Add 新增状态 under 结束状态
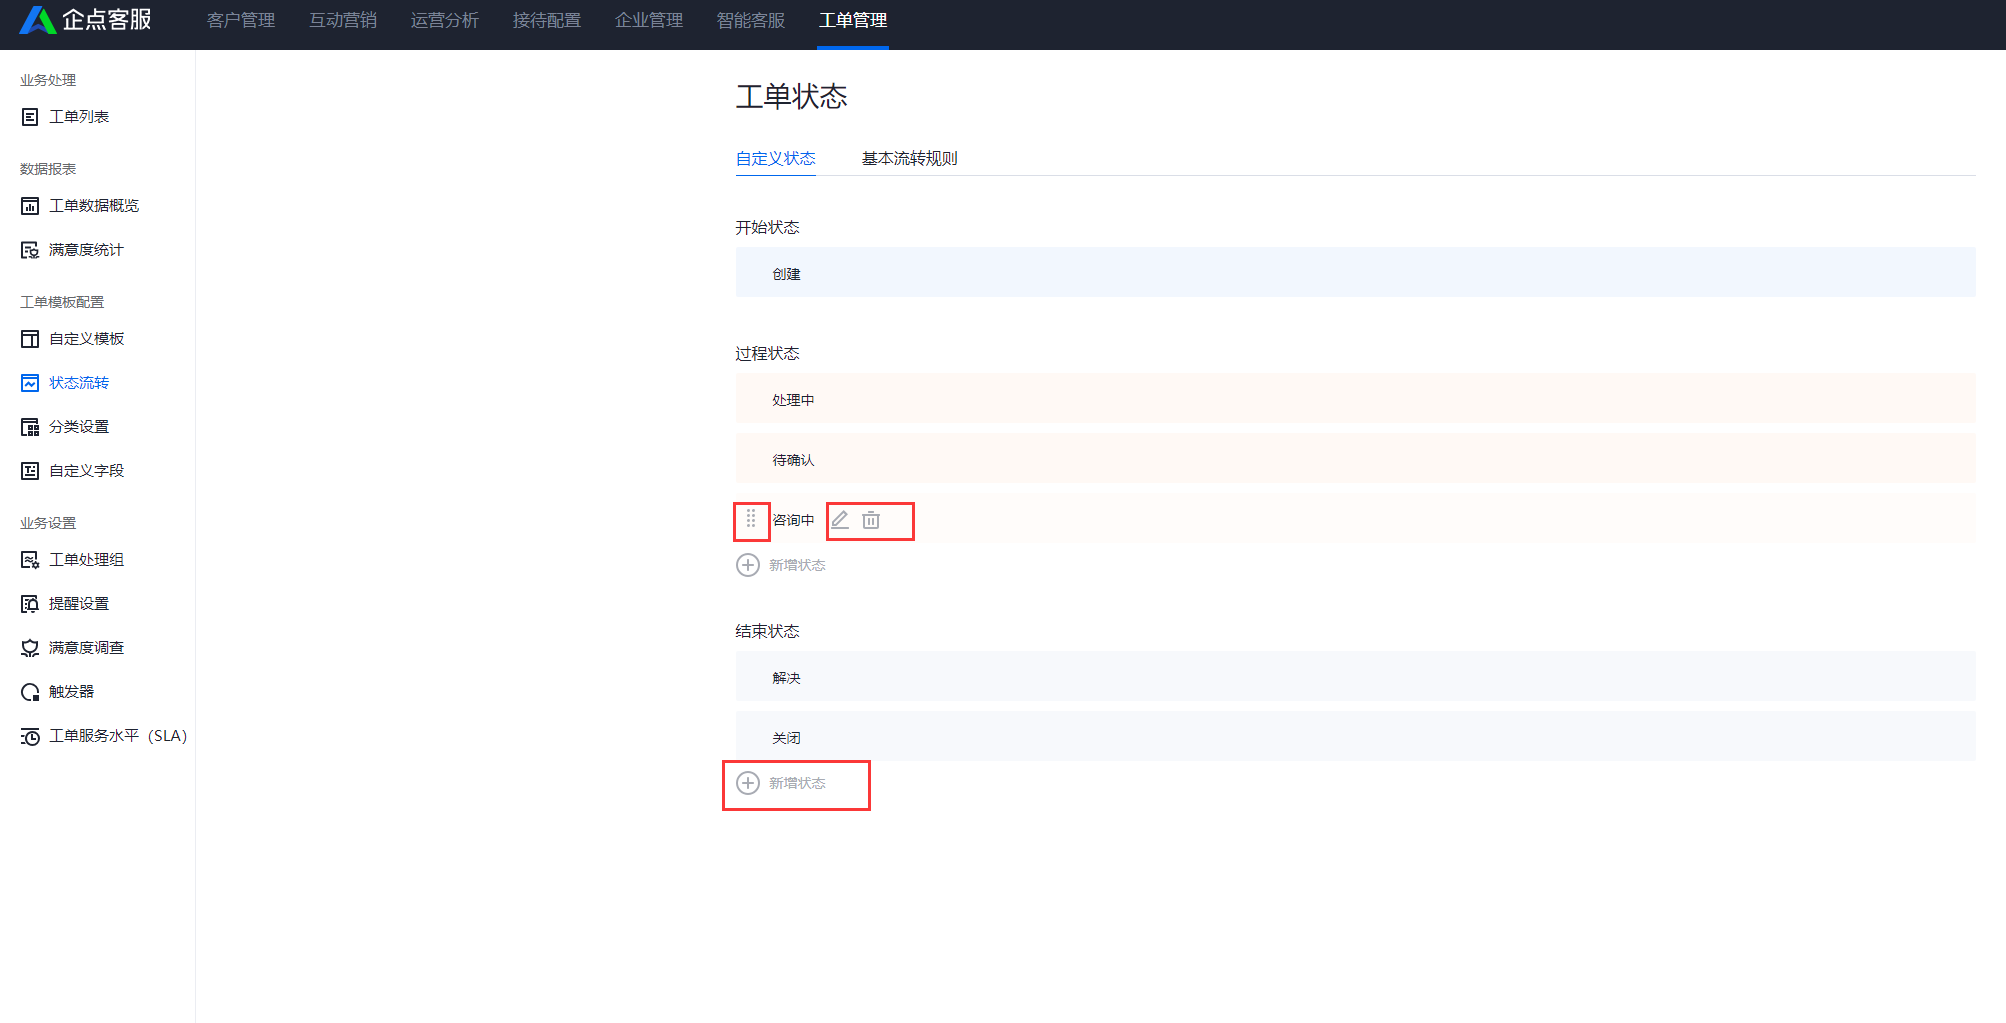Screen dimensions: 2006x1023 click(x=797, y=784)
